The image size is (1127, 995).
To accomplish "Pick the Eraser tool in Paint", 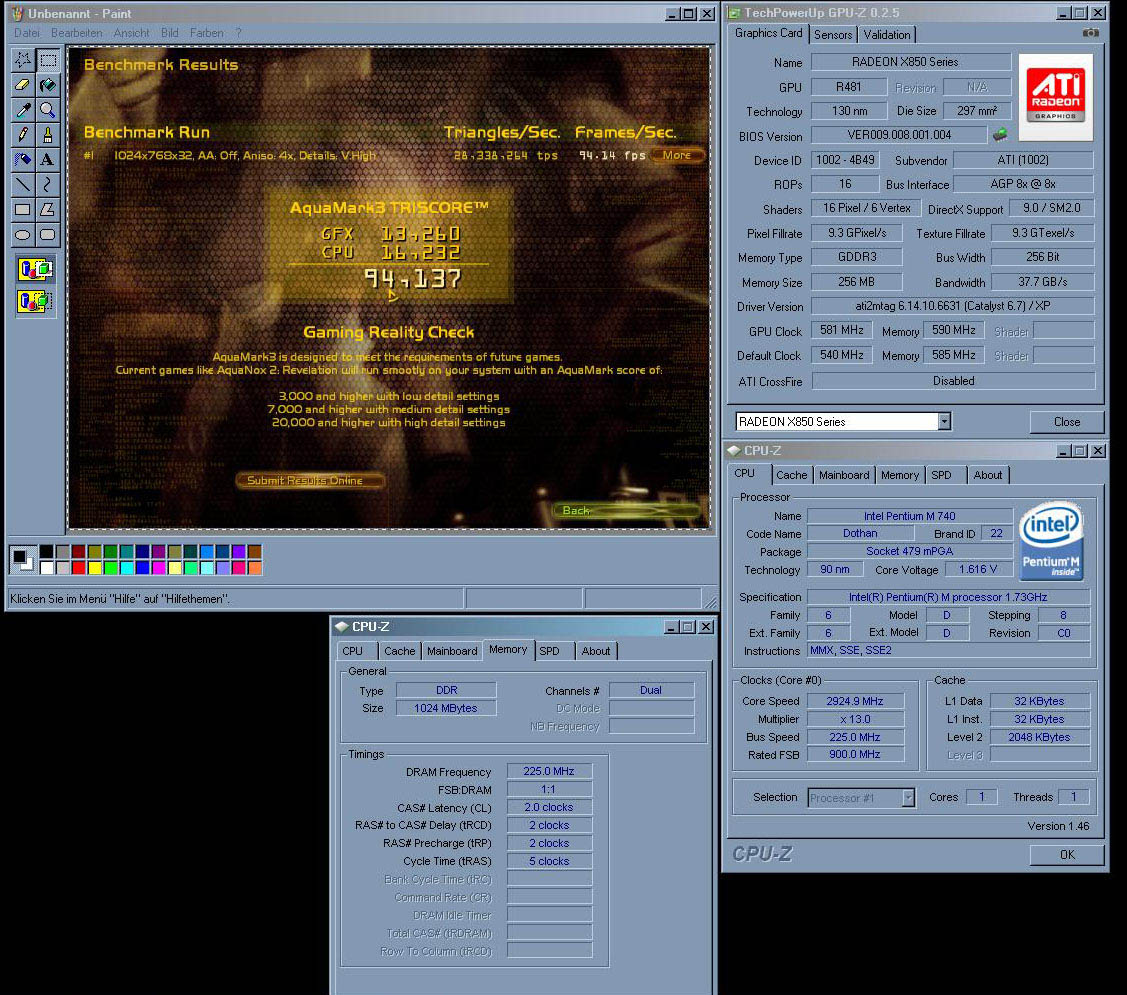I will click(23, 85).
